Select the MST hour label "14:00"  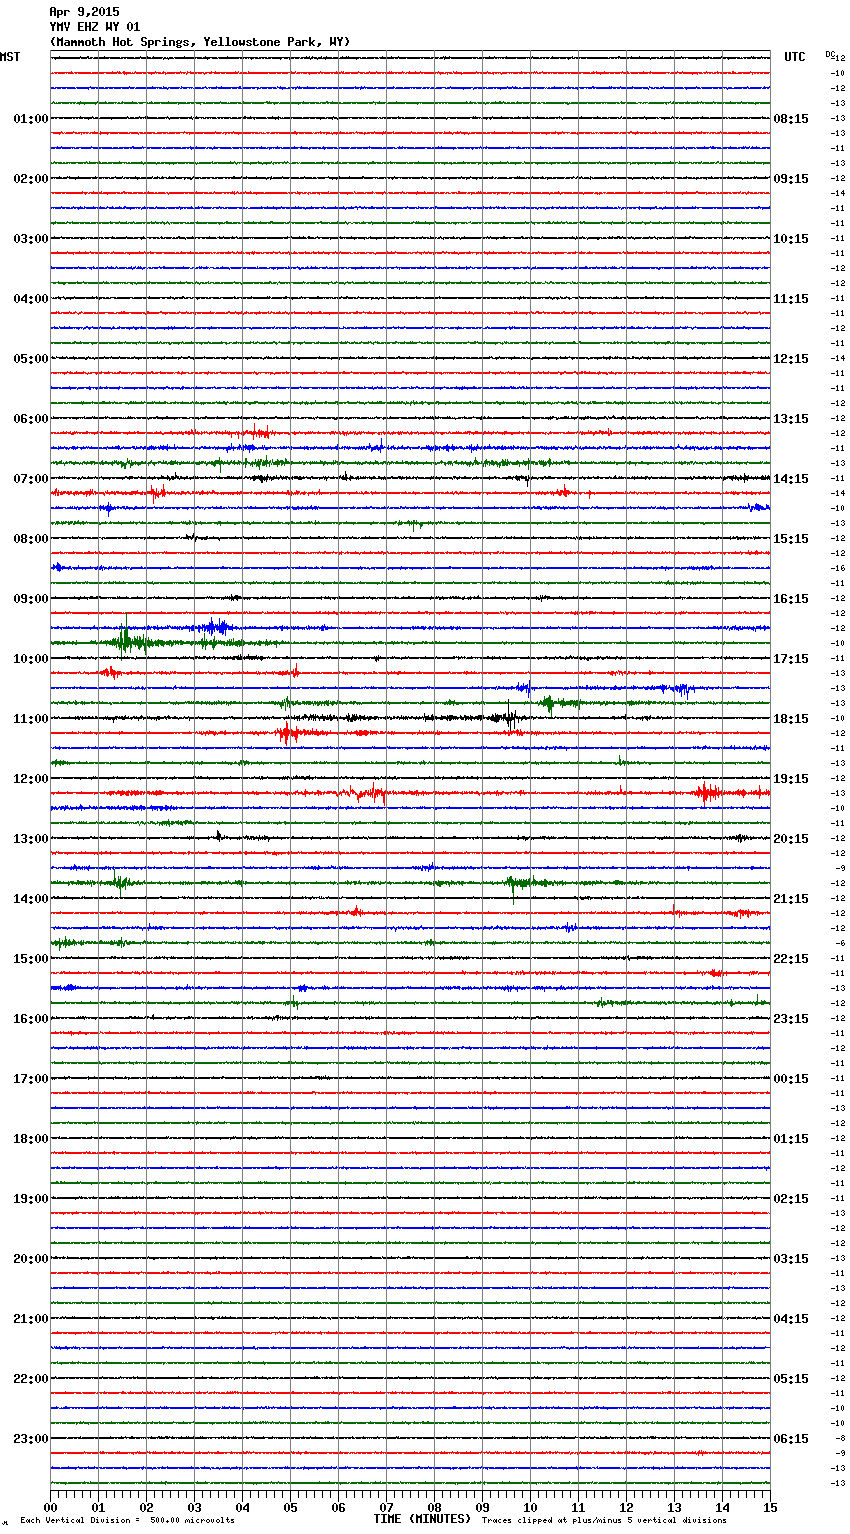[31, 899]
